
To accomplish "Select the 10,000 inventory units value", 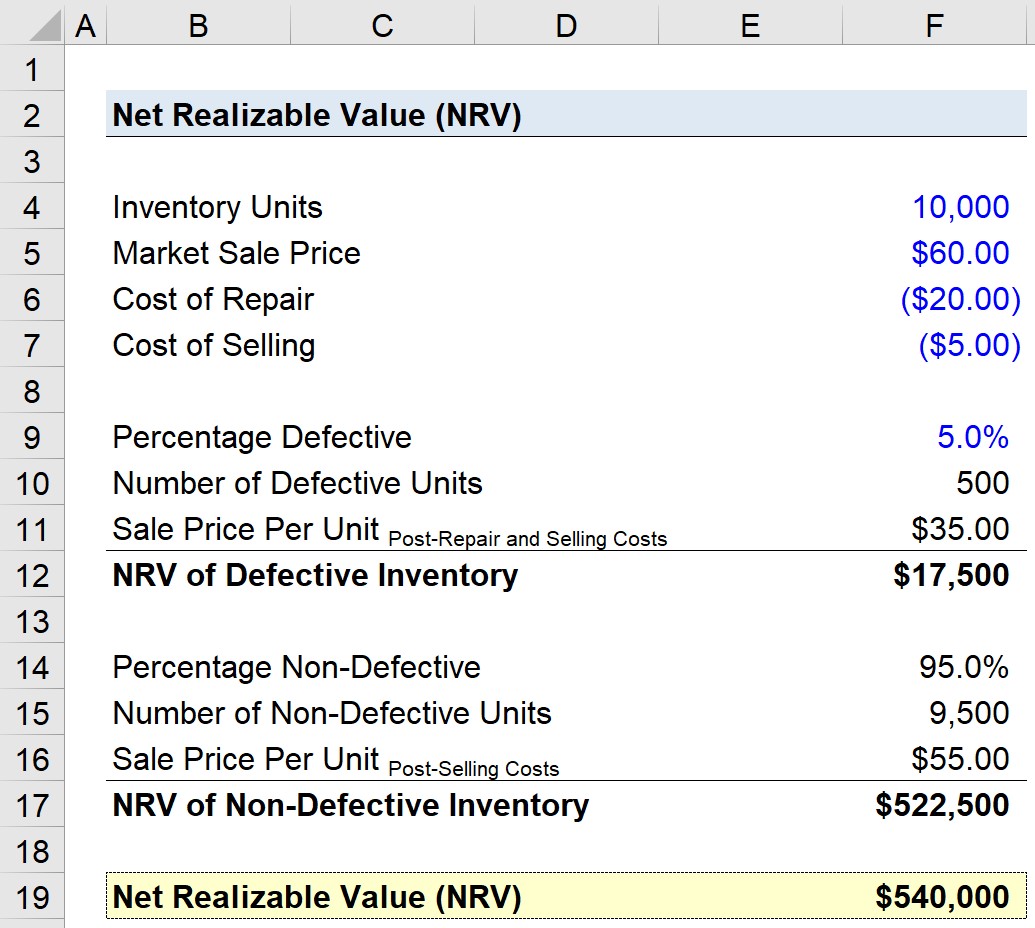I will pyautogui.click(x=960, y=207).
